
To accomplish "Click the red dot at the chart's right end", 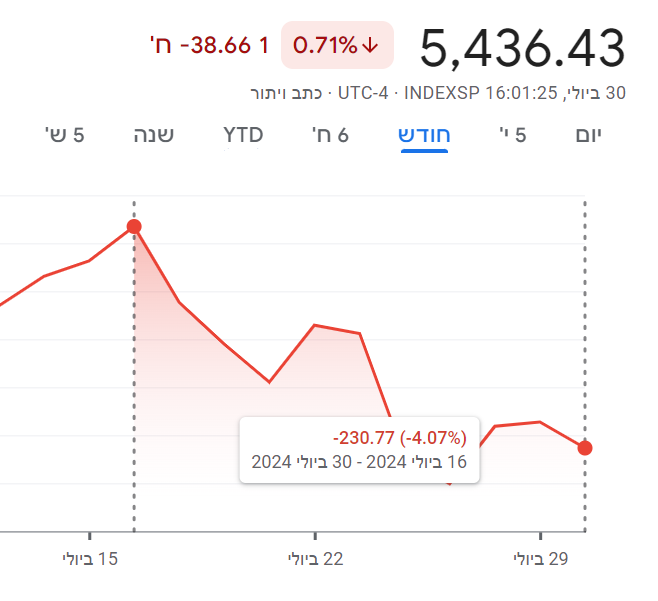I will pyautogui.click(x=585, y=448).
